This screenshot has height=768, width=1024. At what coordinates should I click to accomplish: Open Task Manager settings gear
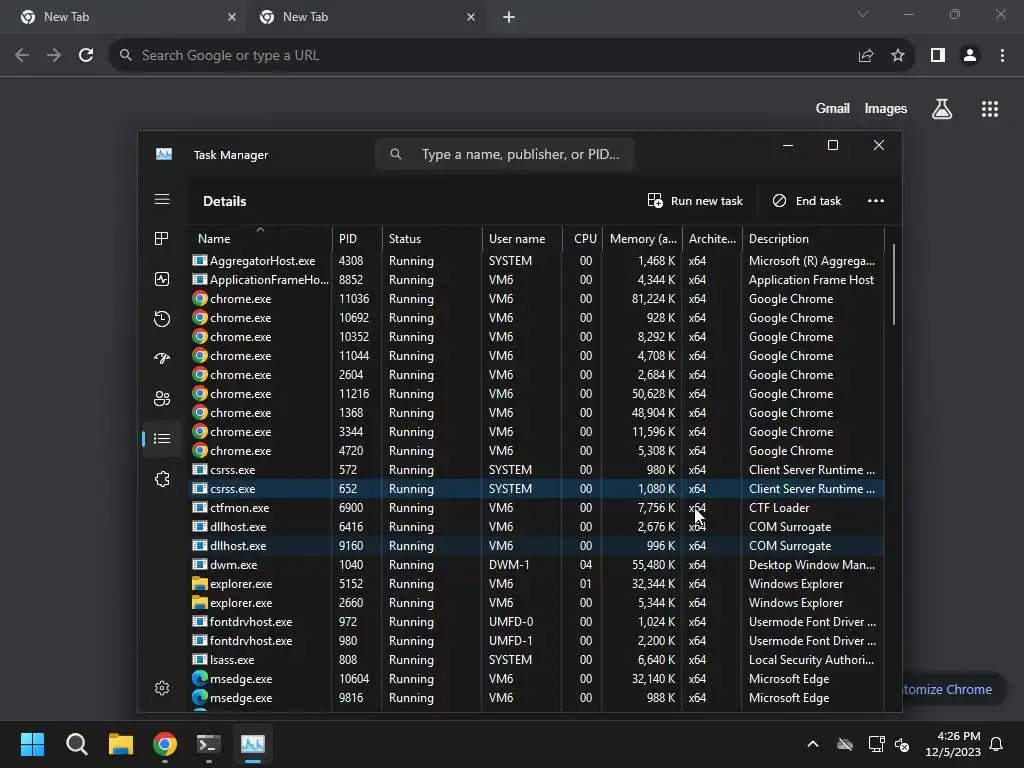pos(162,688)
